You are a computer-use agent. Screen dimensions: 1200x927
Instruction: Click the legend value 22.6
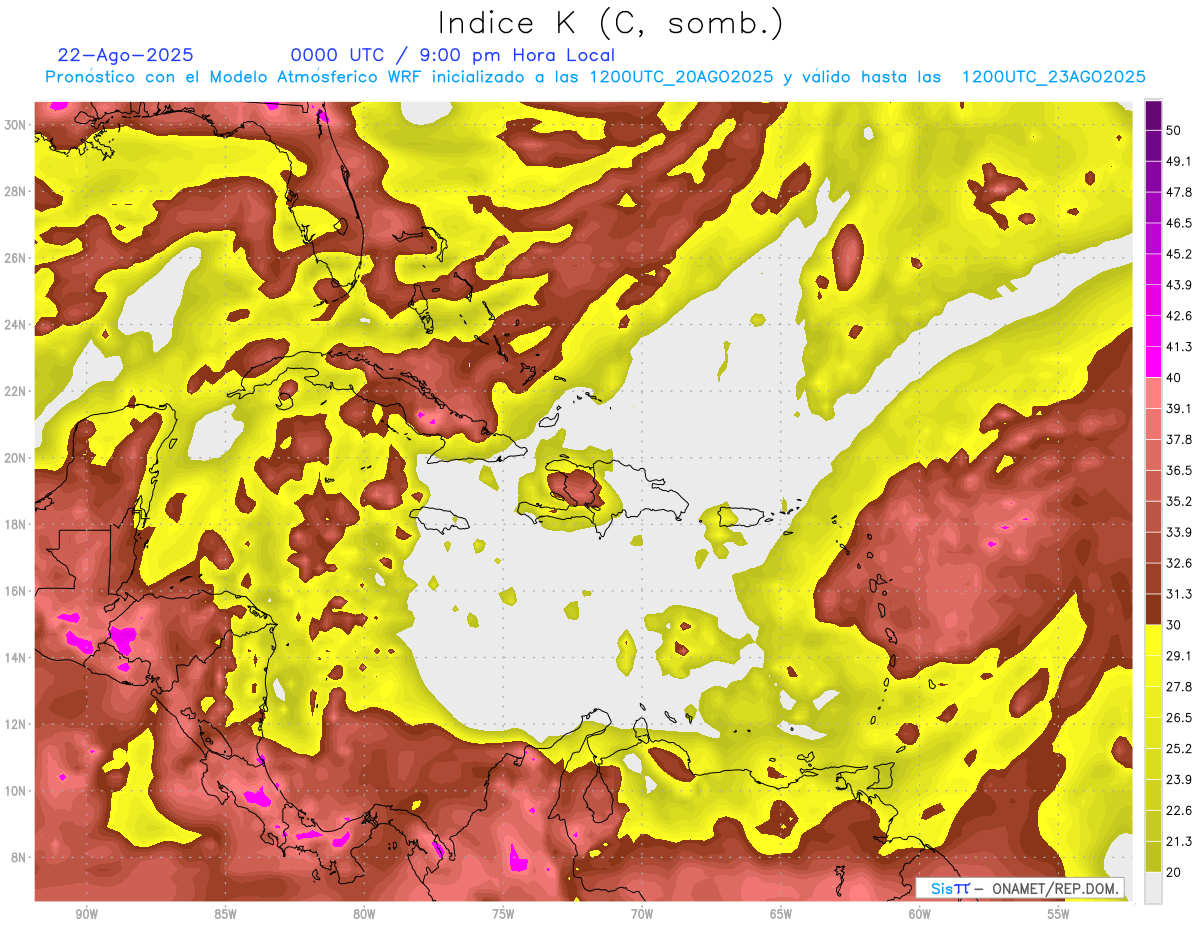coord(1178,810)
